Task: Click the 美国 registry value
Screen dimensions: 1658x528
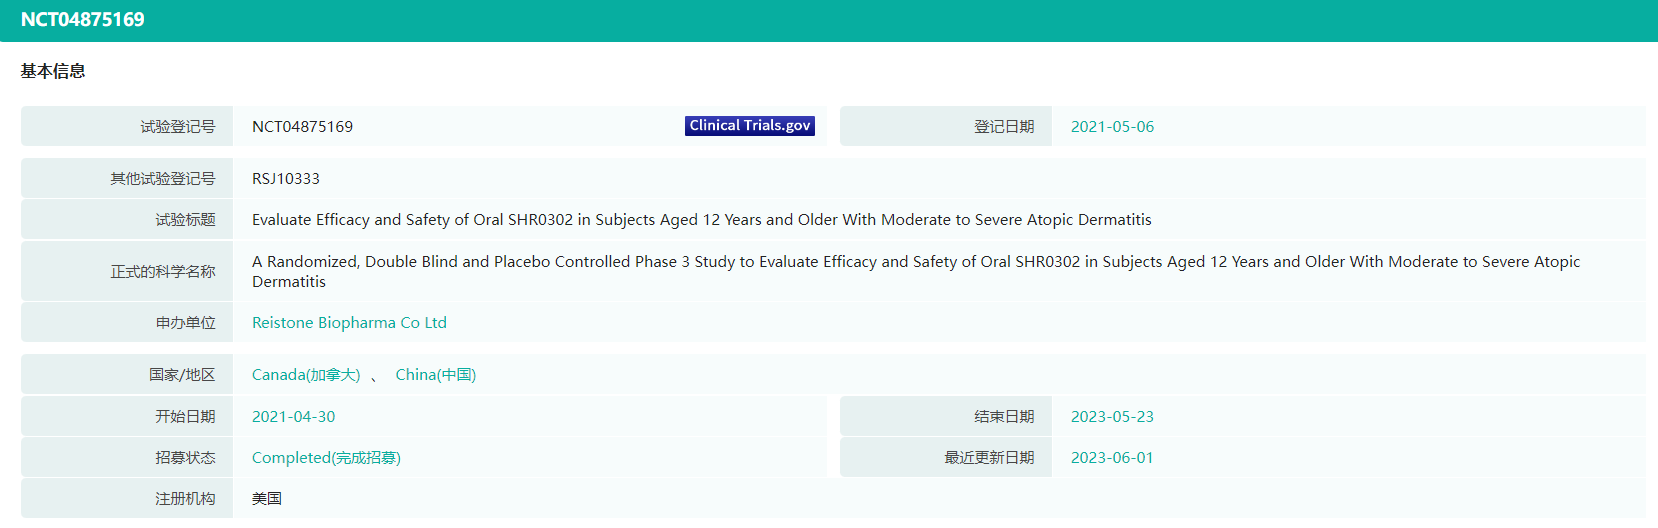Action: (267, 499)
